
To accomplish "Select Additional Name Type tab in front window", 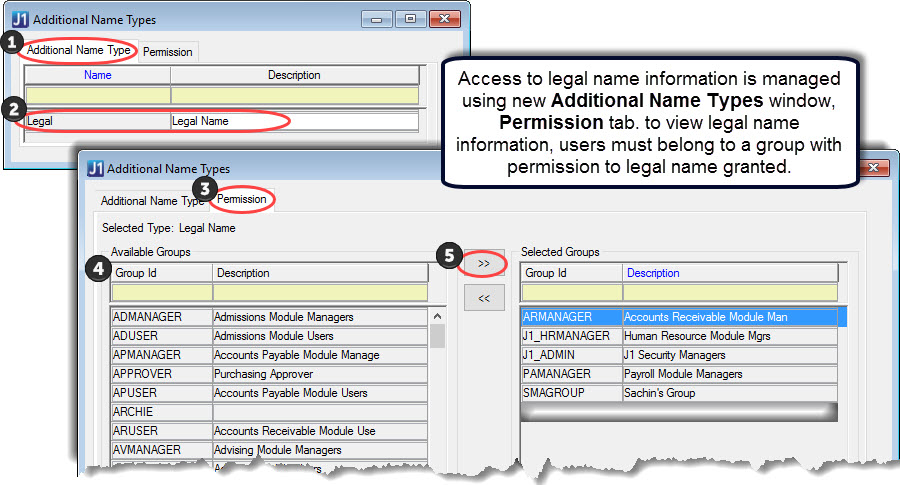I will [152, 201].
